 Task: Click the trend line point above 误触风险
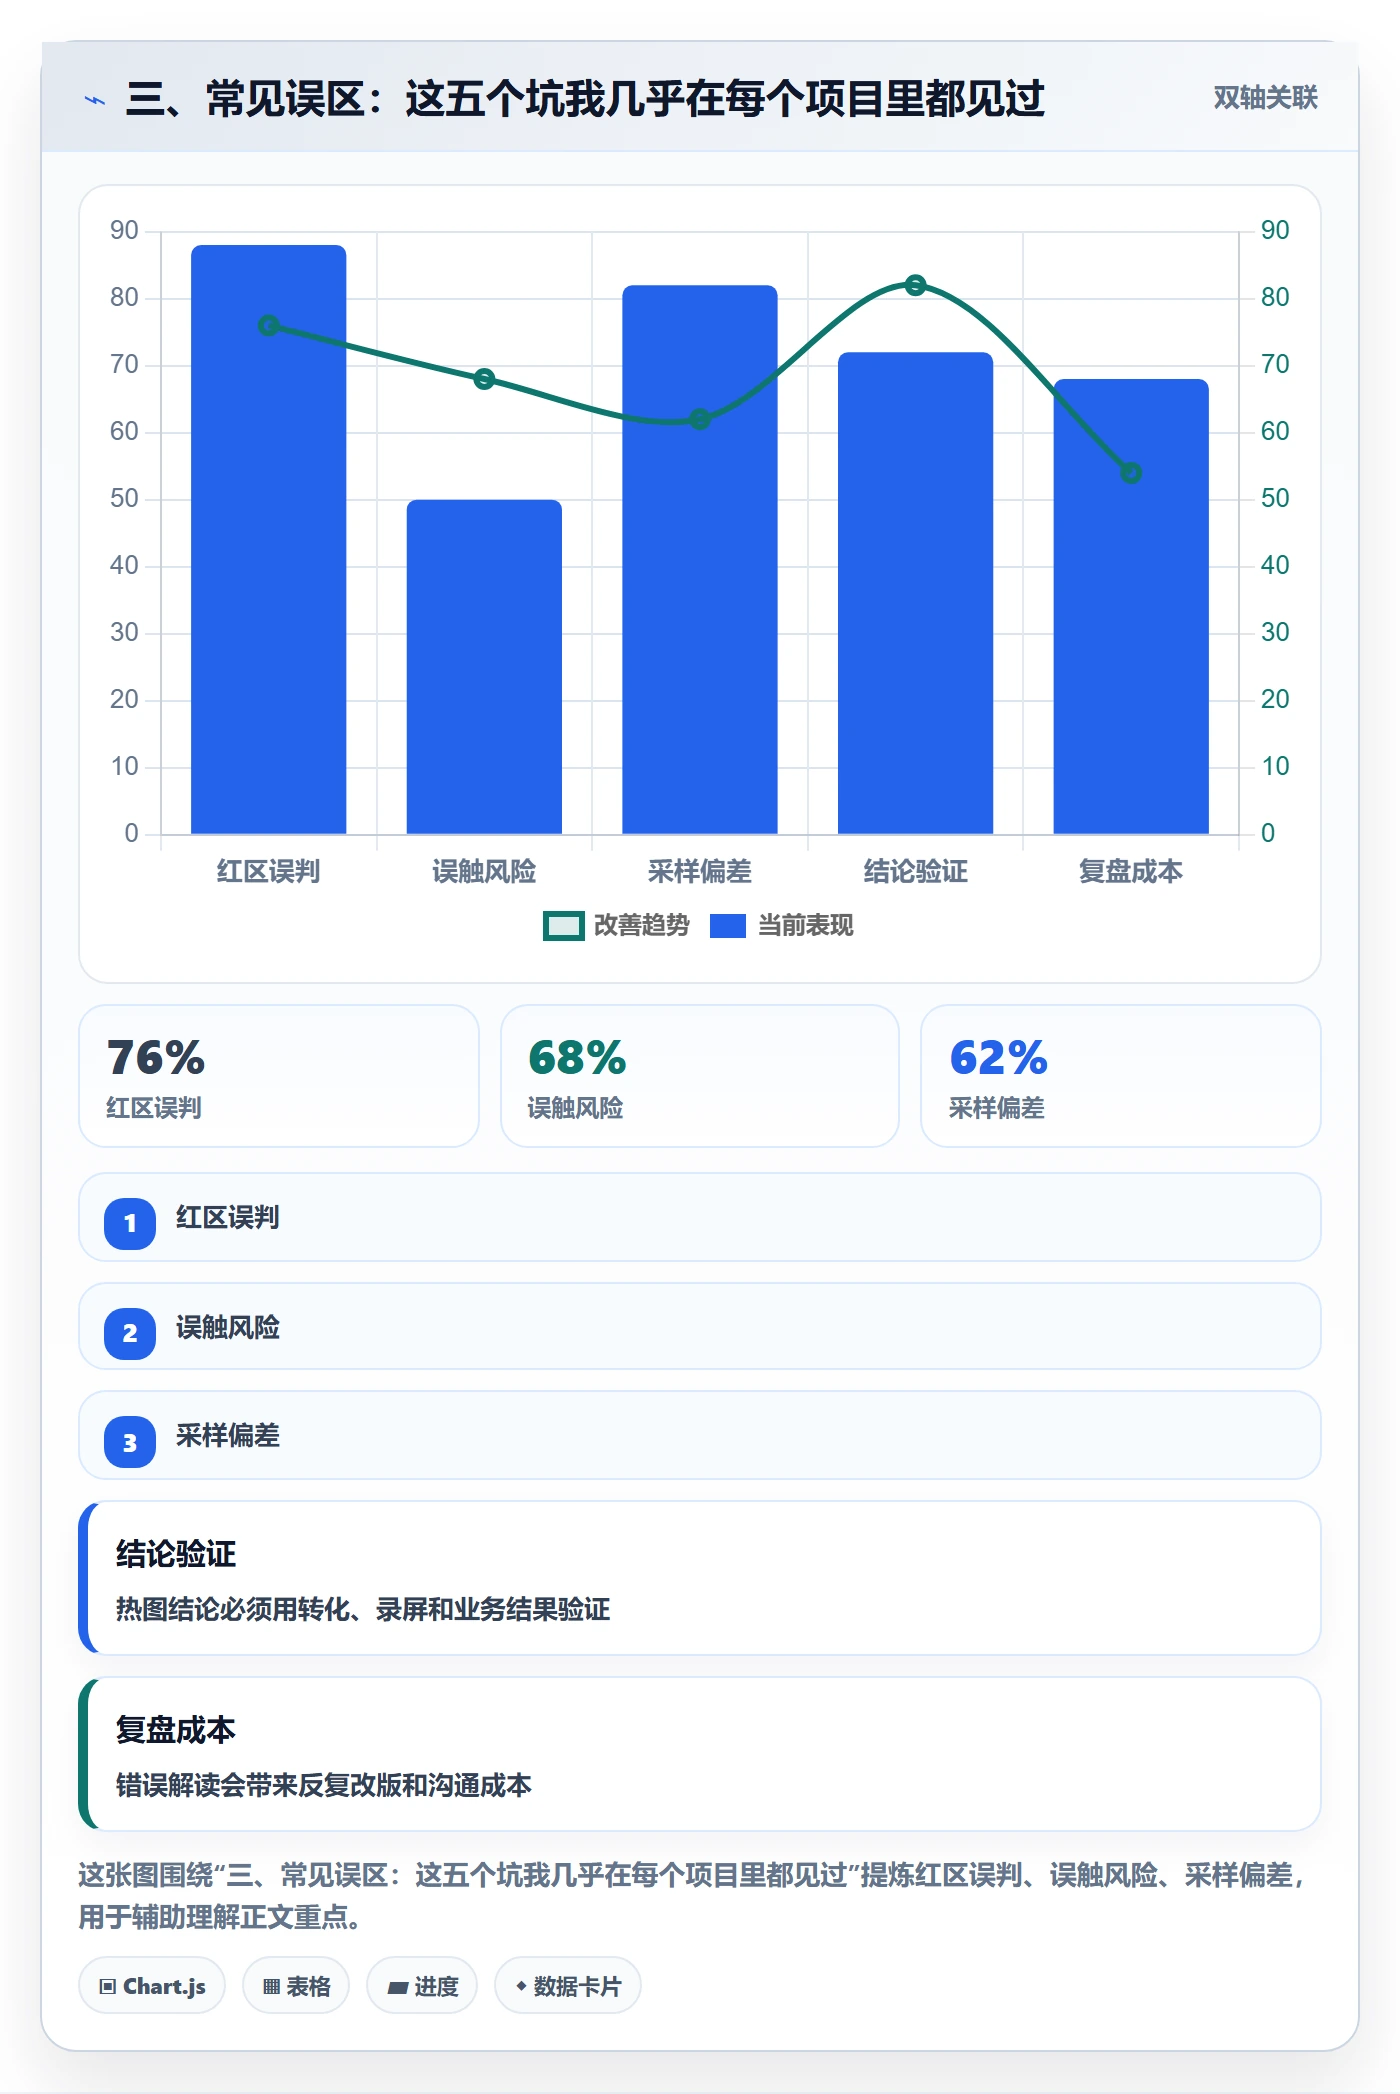click(x=484, y=379)
